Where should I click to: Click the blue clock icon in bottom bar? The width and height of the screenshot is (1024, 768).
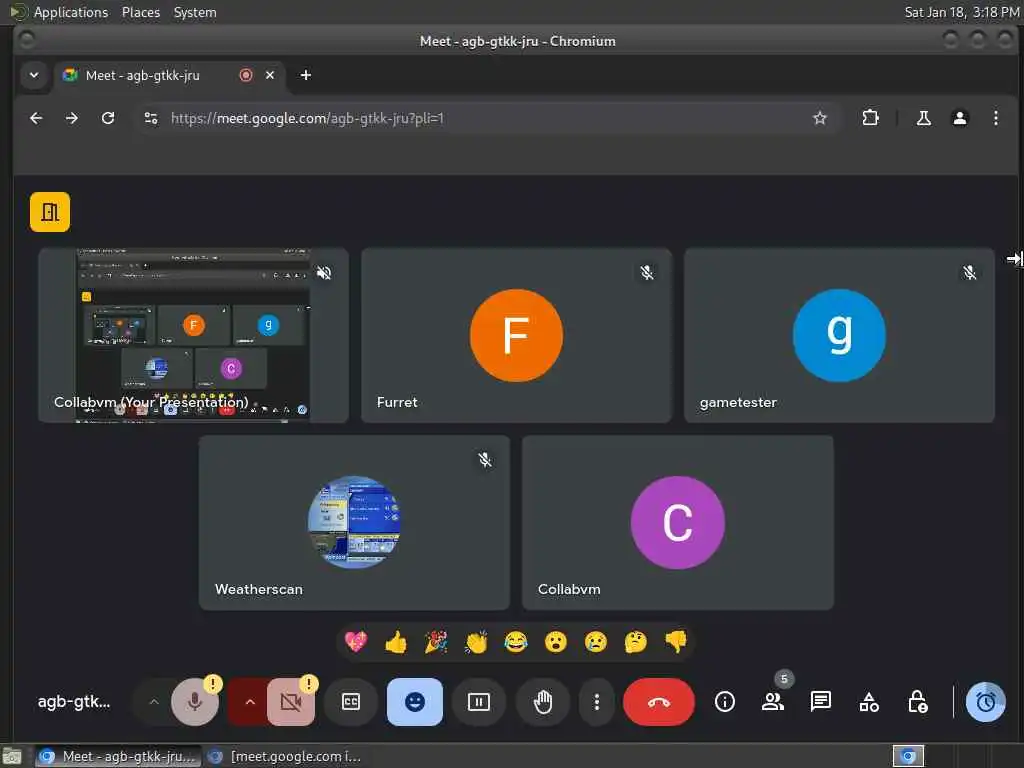(x=985, y=702)
